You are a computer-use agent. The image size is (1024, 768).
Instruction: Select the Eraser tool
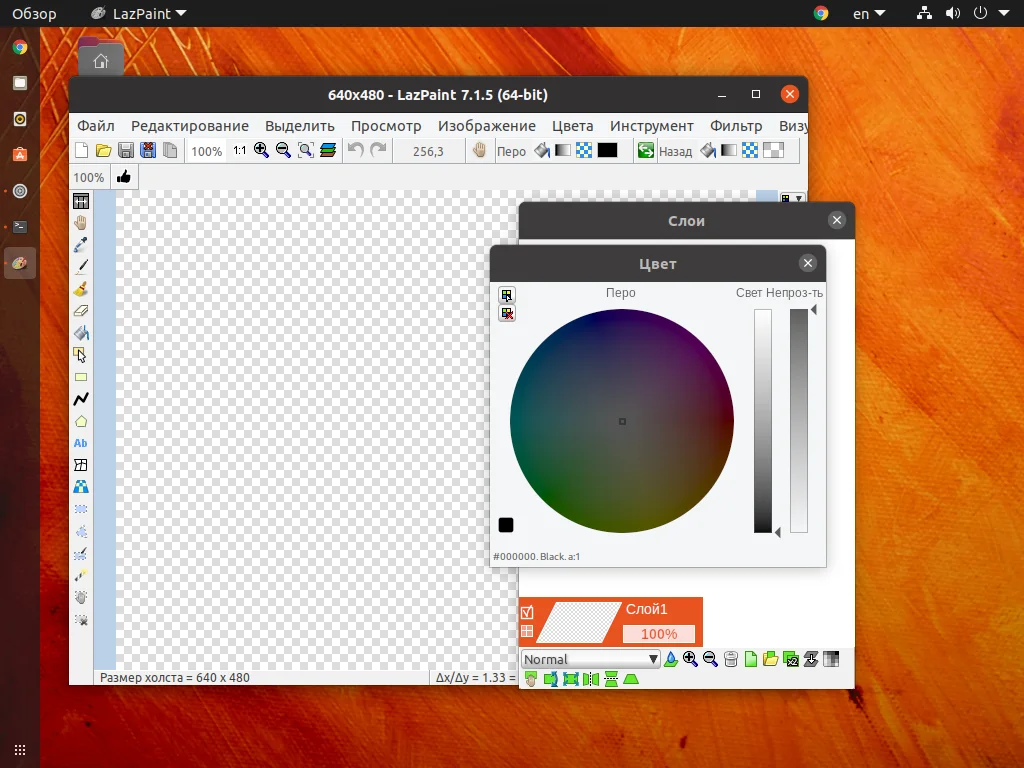point(80,308)
